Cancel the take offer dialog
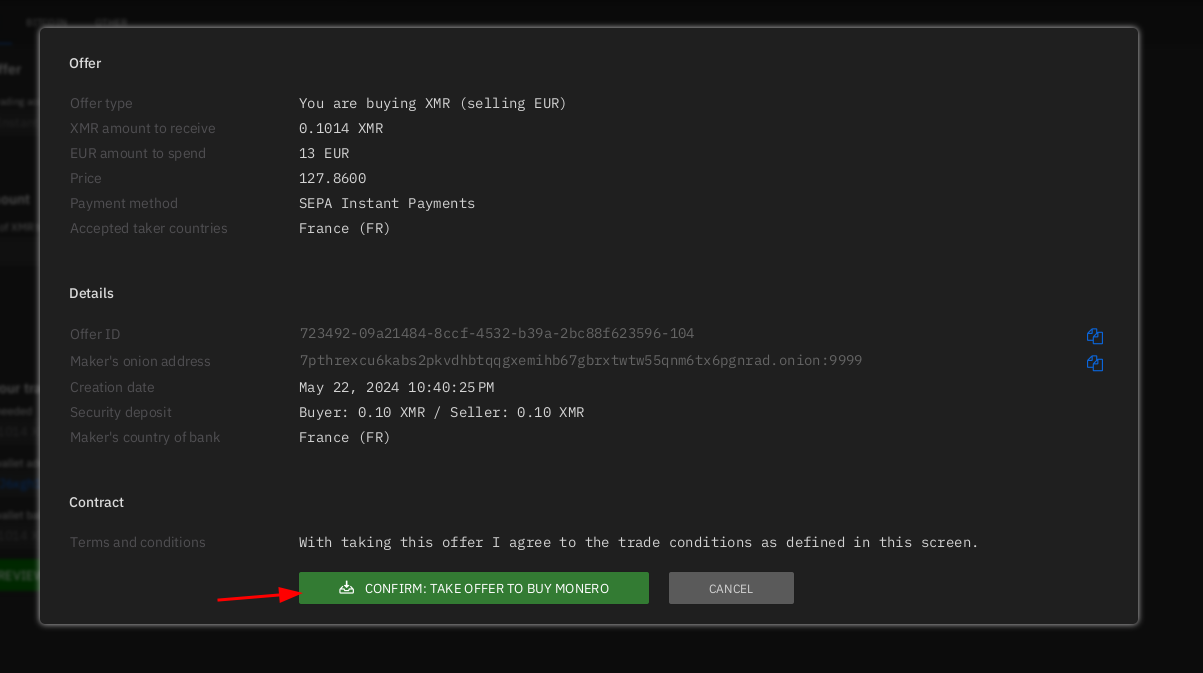The image size is (1203, 673). [x=730, y=588]
